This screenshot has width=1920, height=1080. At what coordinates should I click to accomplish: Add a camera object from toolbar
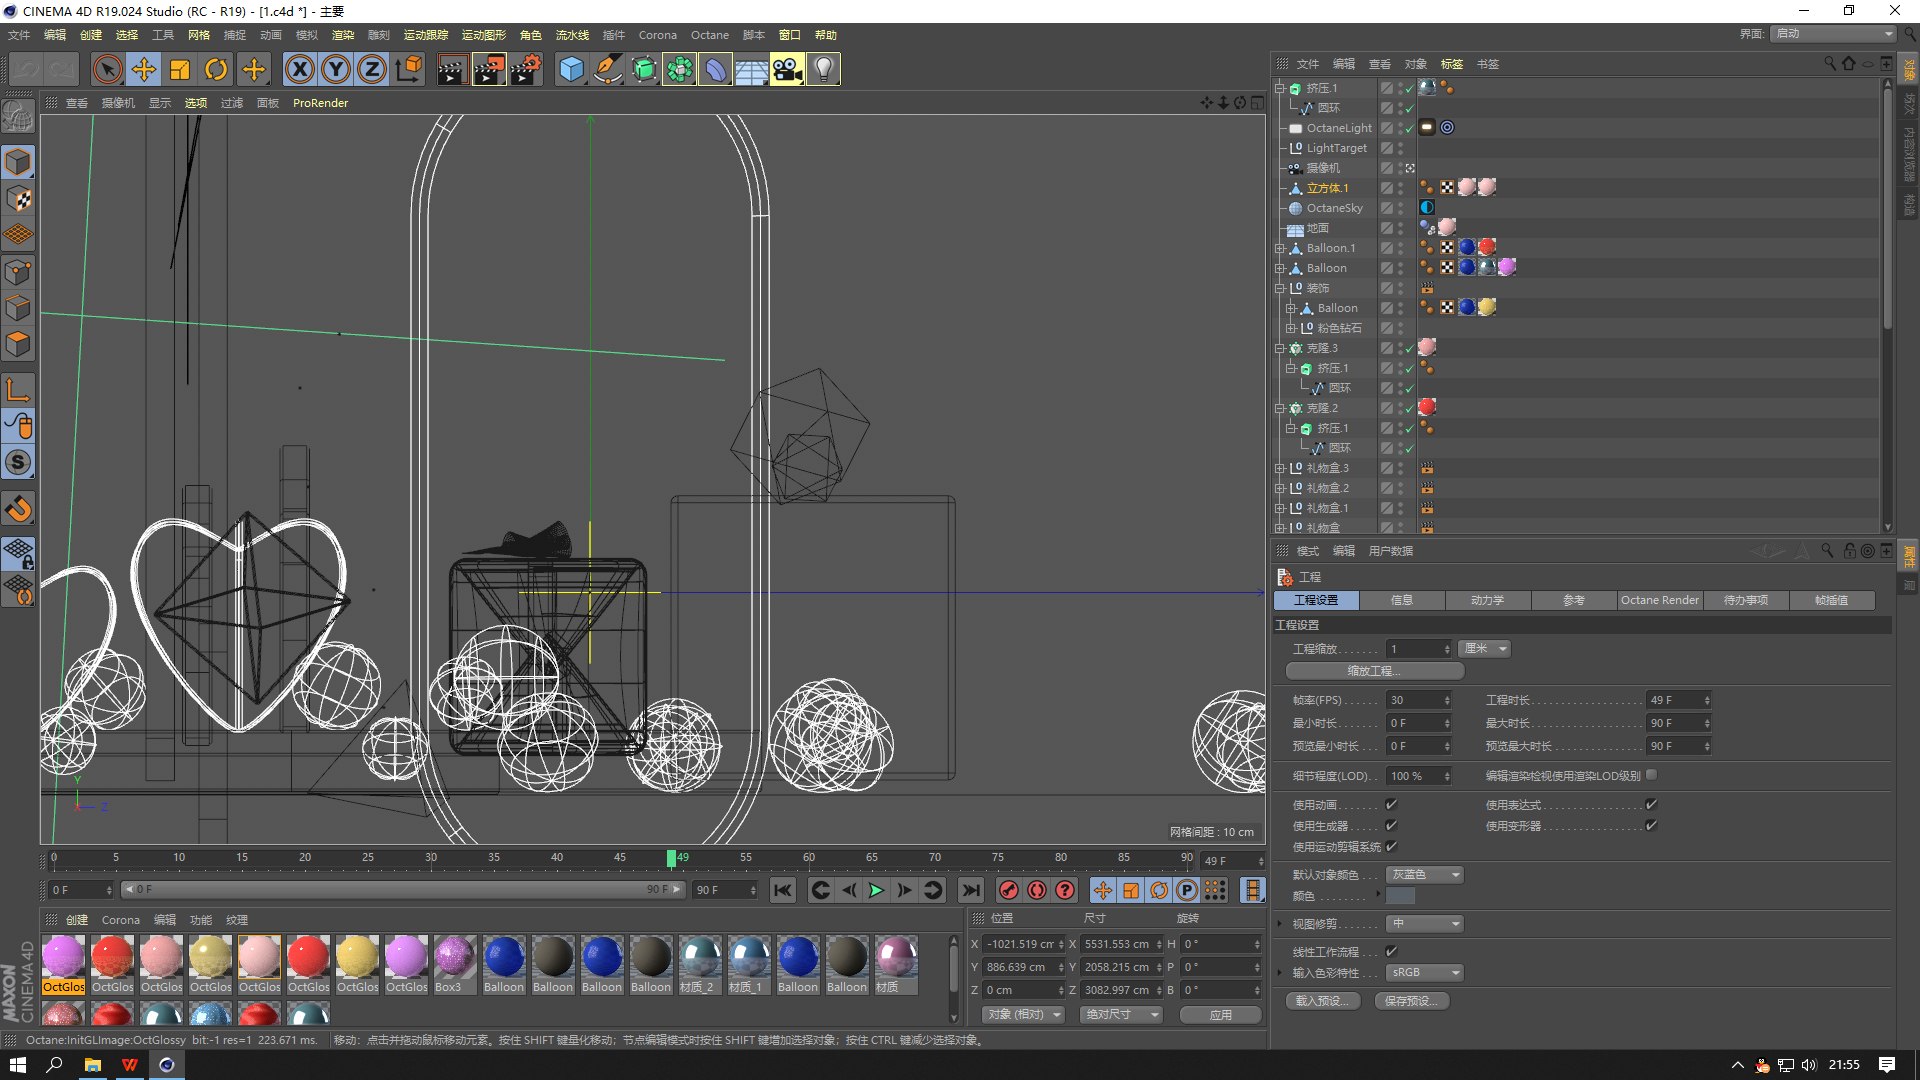pos(787,69)
